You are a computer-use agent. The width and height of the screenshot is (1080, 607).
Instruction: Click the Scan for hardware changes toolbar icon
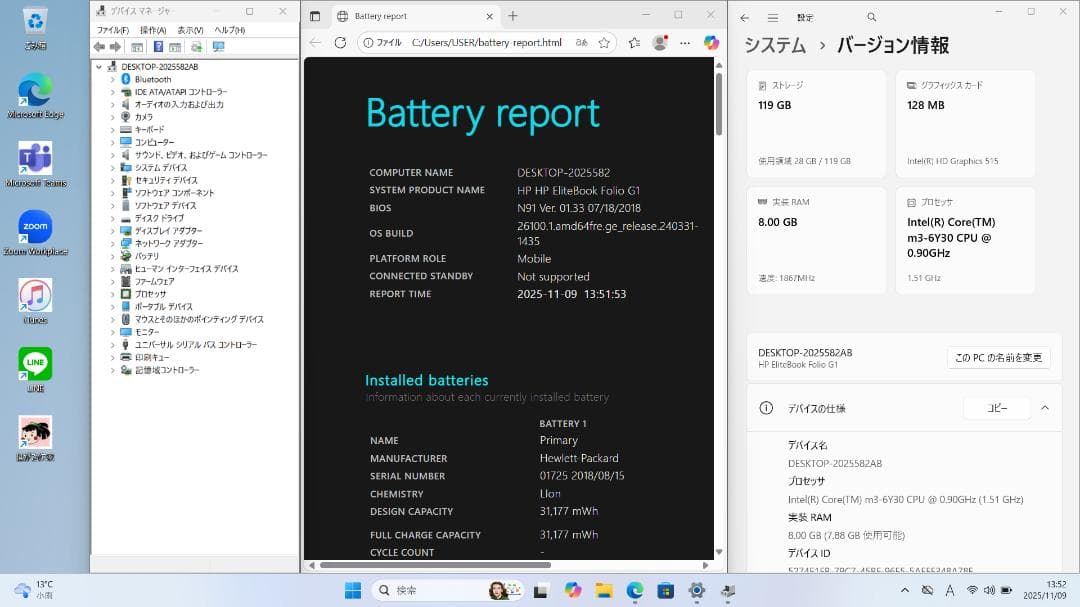(x=196, y=45)
